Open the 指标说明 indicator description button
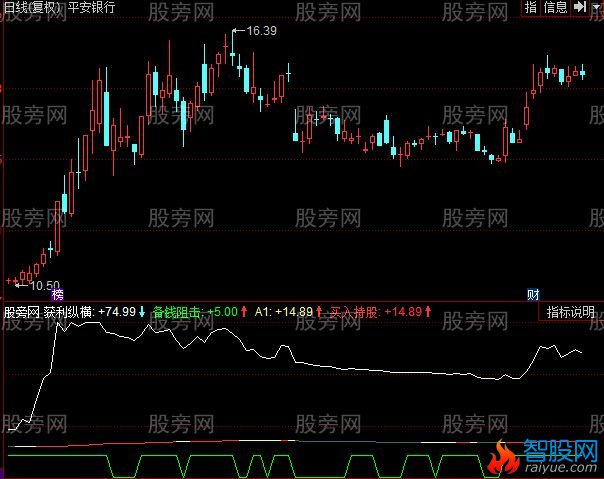The image size is (604, 479). tap(570, 312)
